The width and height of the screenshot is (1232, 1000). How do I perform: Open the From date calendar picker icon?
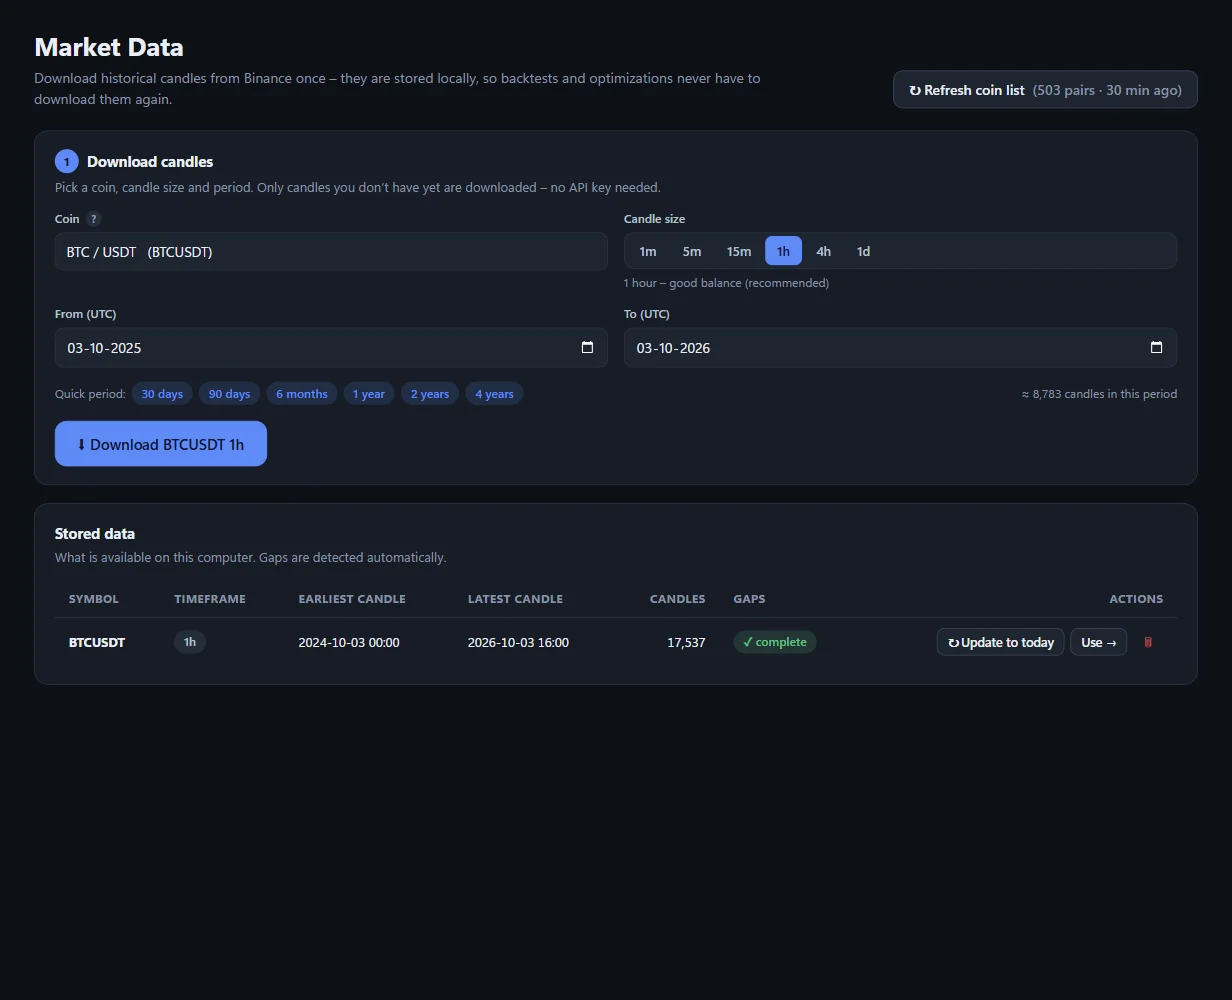tap(587, 347)
